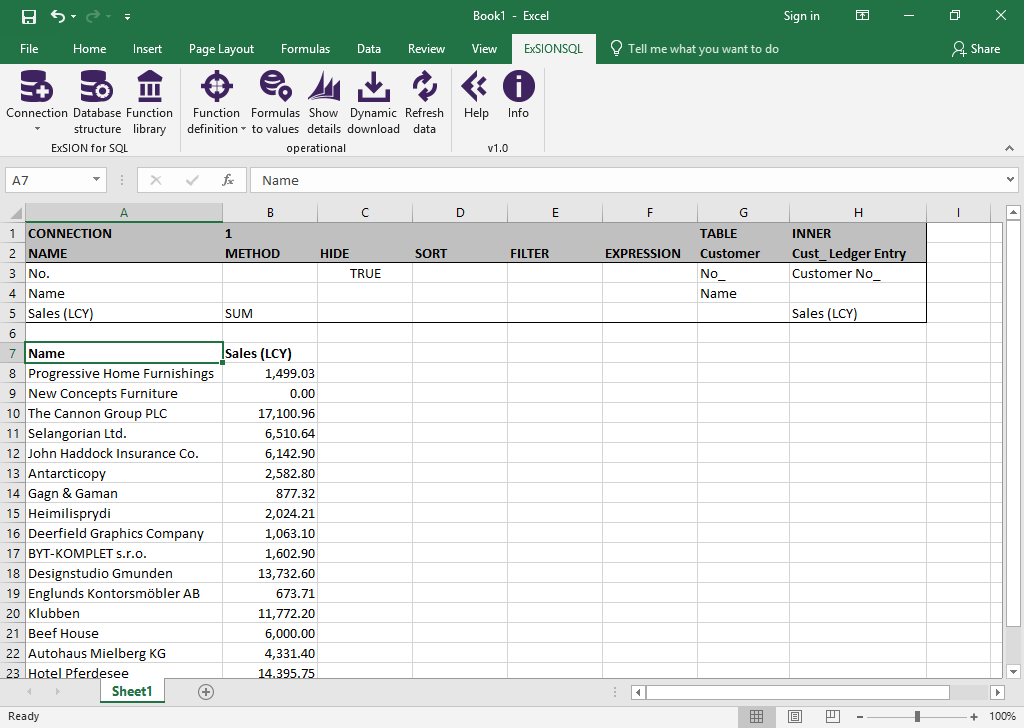This screenshot has width=1024, height=728.
Task: Switch to the Home tab
Action: tap(89, 49)
